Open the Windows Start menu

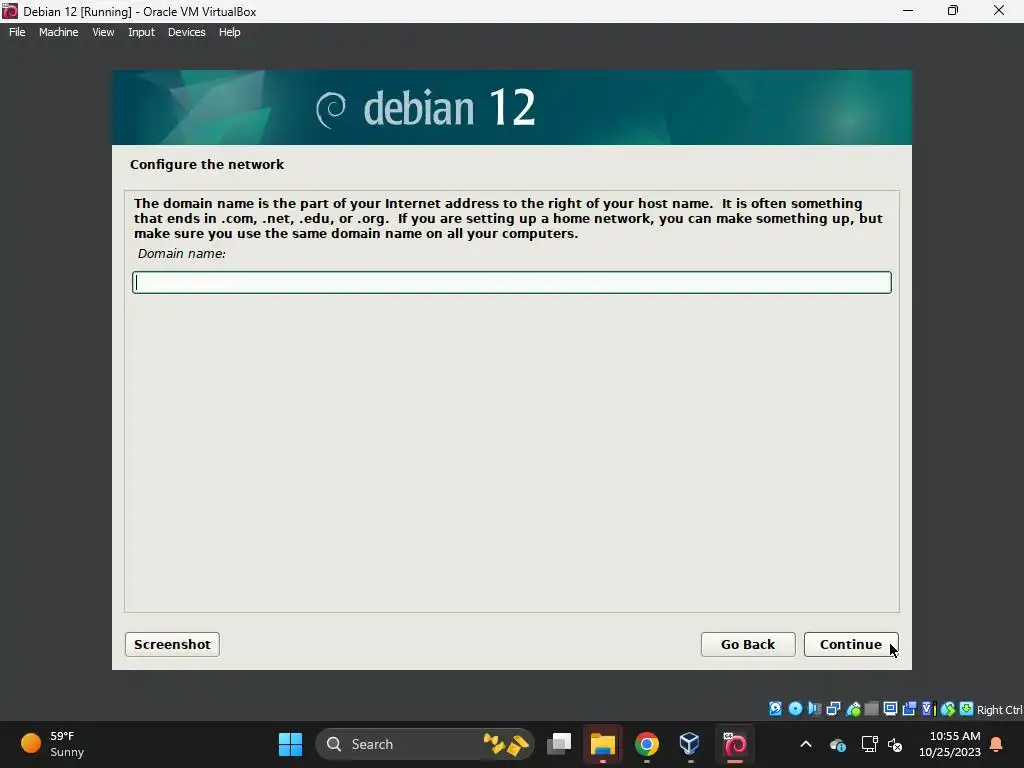coord(291,744)
